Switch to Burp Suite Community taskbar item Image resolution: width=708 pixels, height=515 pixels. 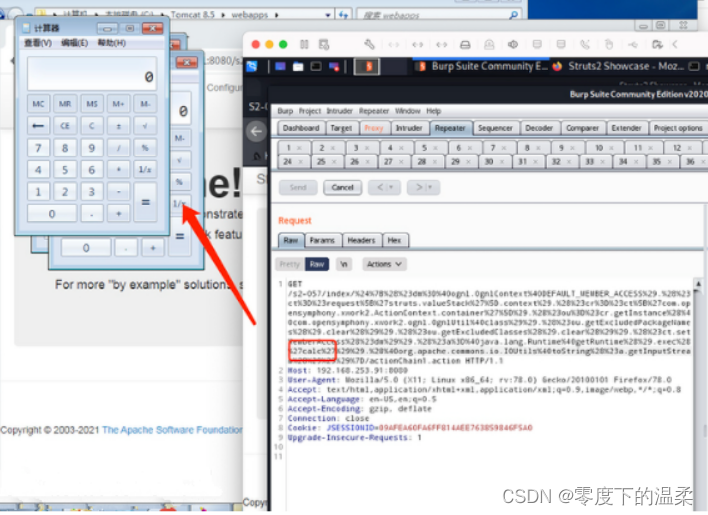482,66
